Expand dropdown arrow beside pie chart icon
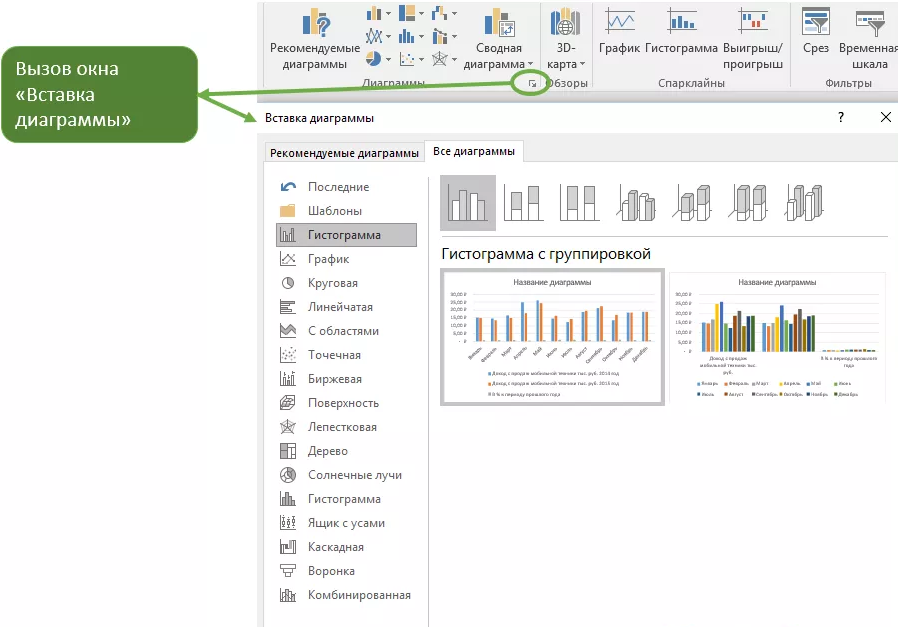This screenshot has width=898, height=627. 388,59
